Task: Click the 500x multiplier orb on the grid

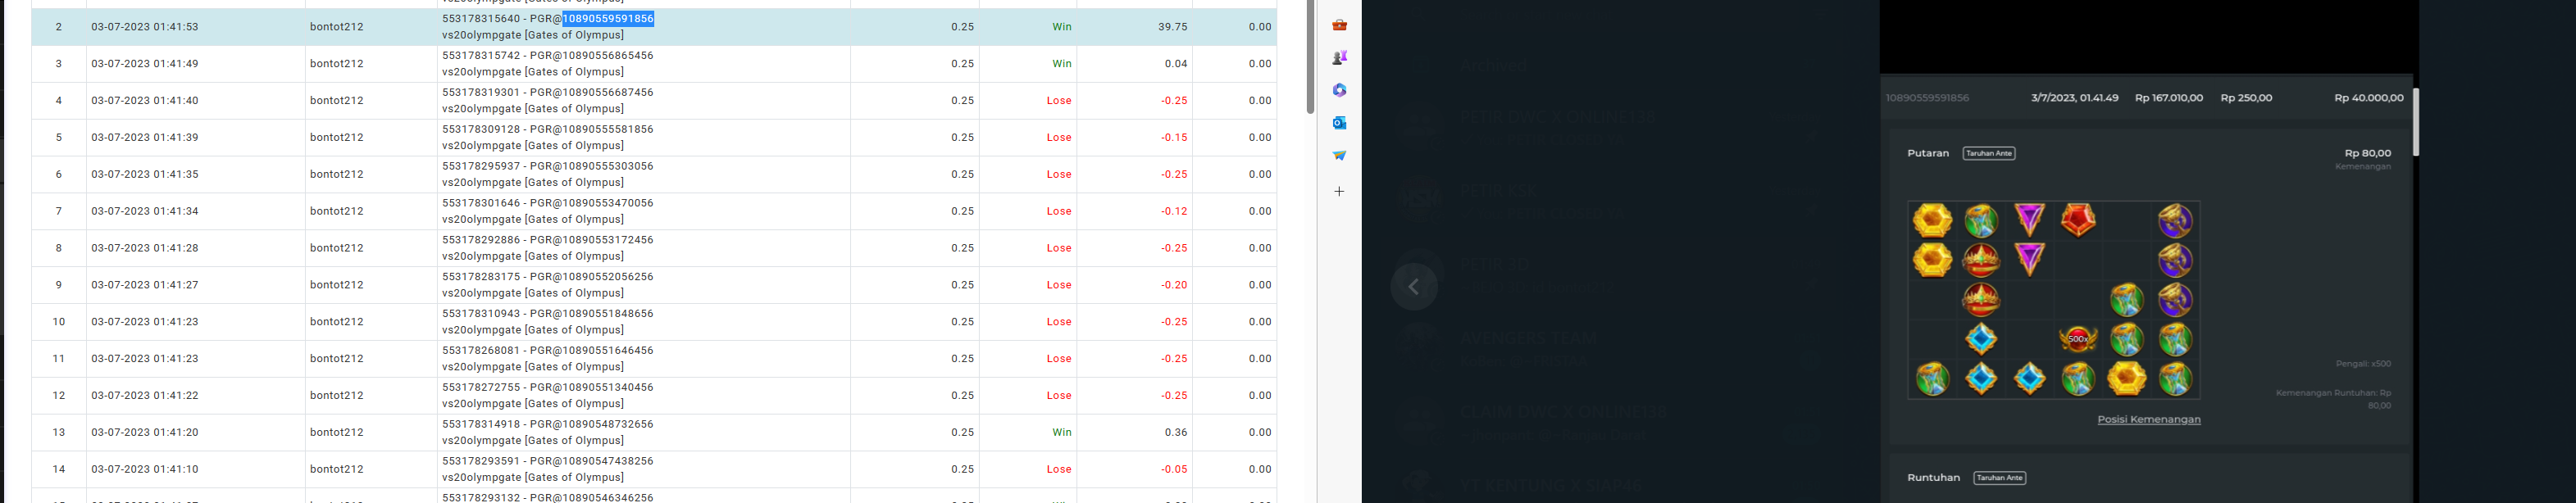Action: 2078,339
